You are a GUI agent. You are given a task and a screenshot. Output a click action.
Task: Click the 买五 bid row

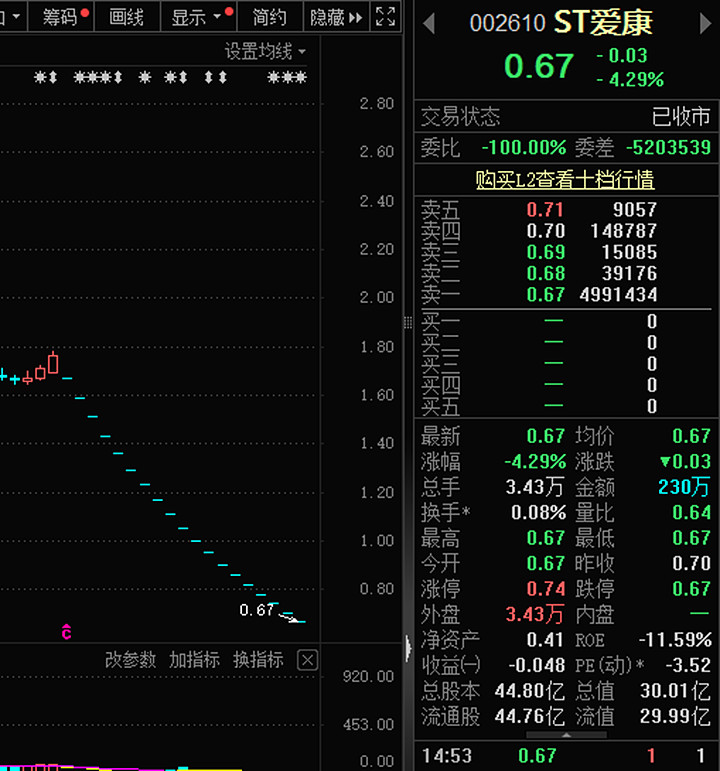tap(566, 406)
